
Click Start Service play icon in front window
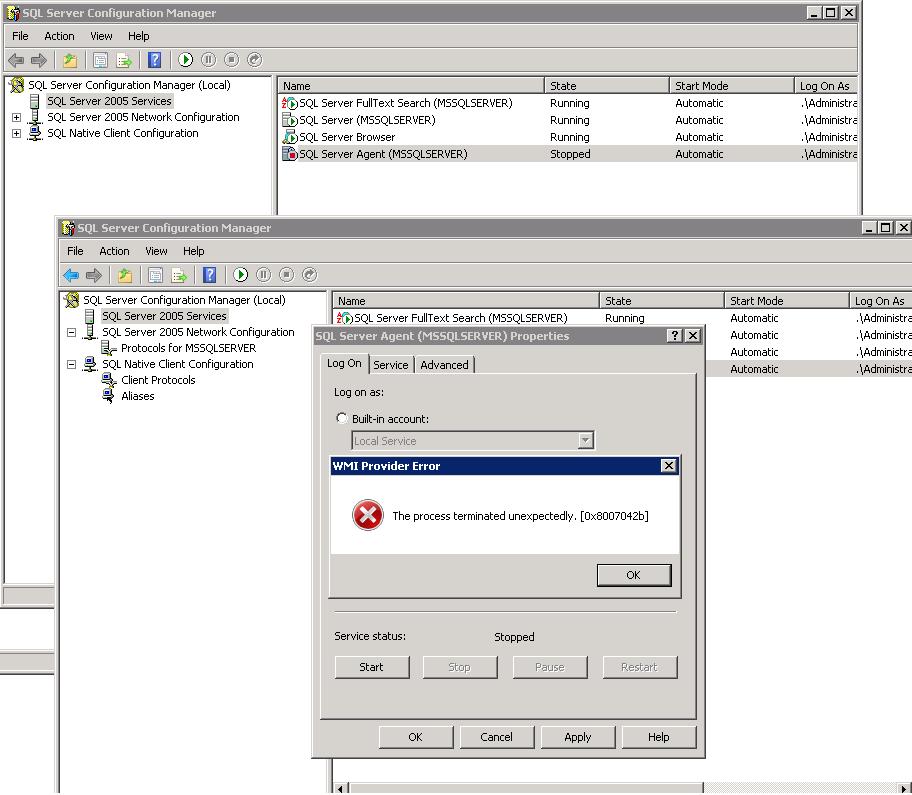point(241,275)
